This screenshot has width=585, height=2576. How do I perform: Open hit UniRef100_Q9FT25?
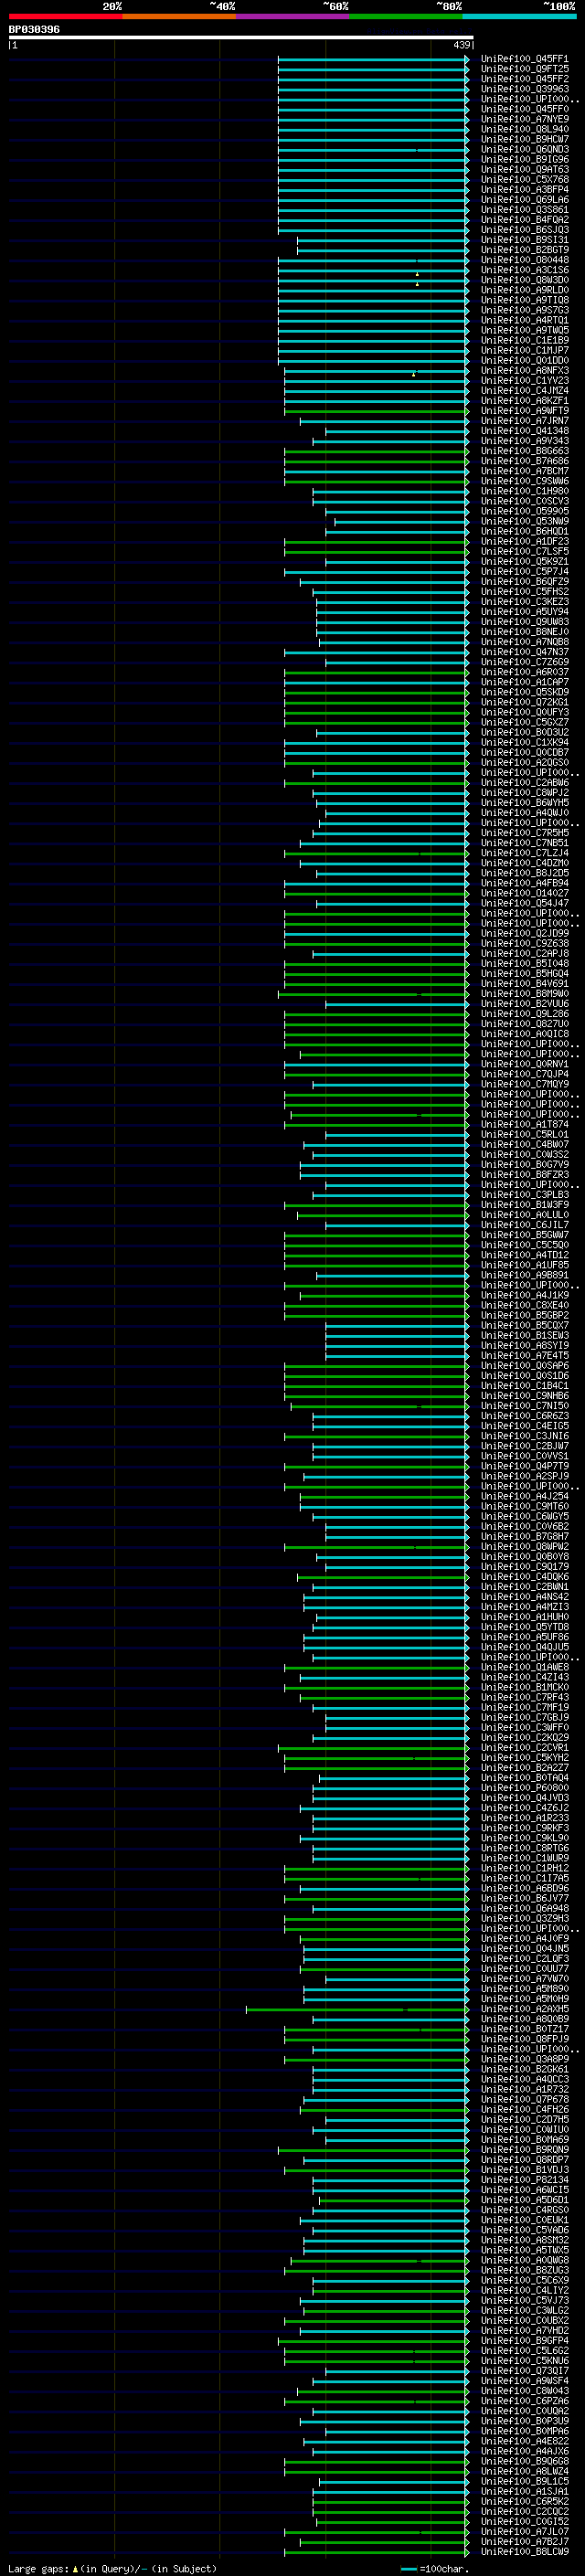[x=524, y=69]
